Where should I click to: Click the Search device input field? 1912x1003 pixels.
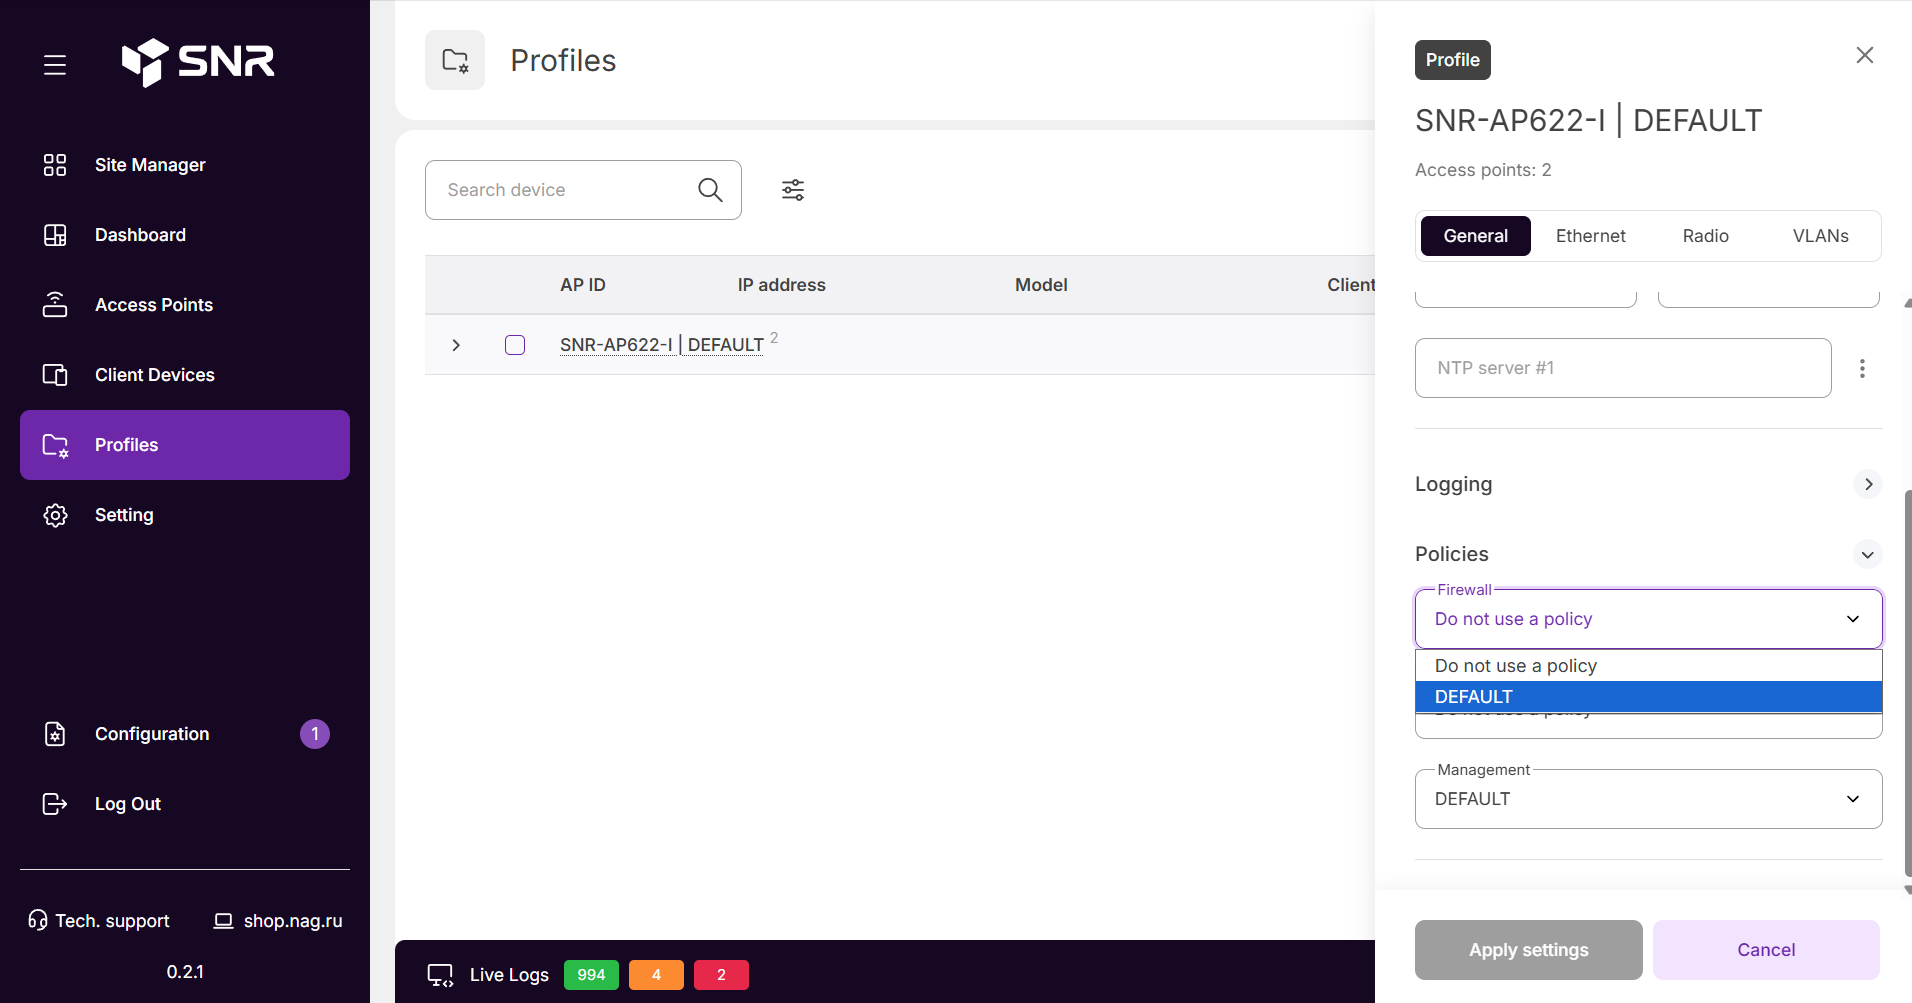coord(583,190)
